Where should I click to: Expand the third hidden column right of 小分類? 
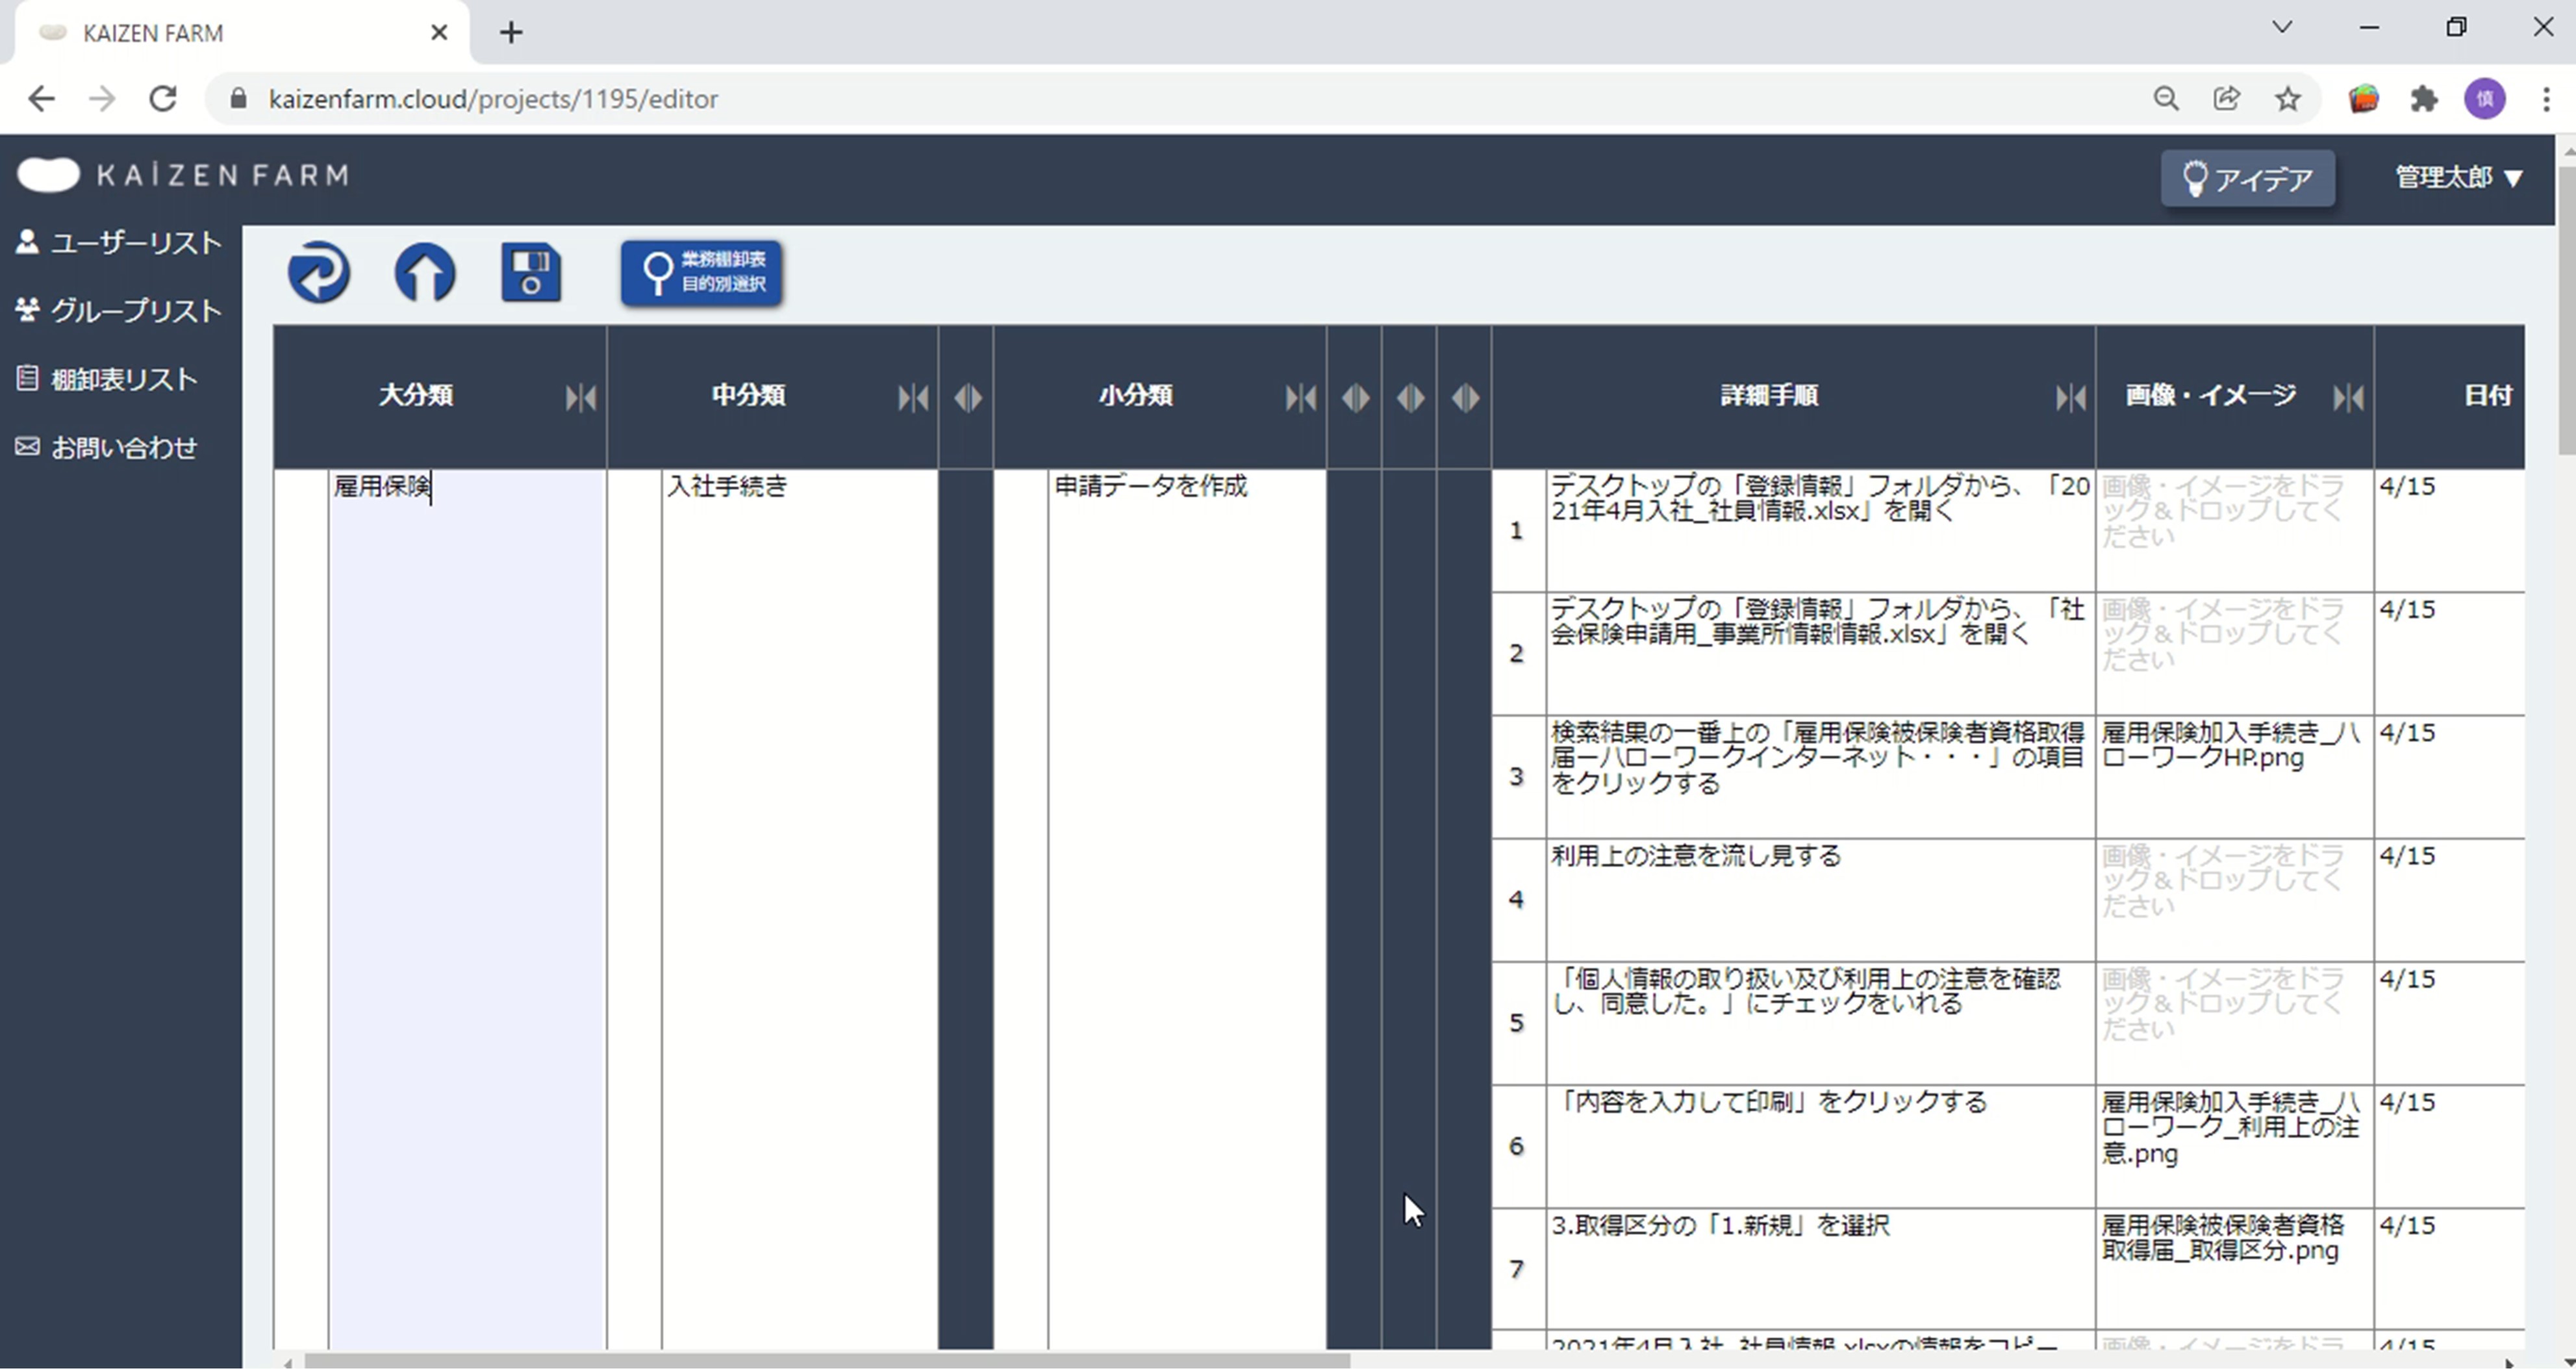point(1465,398)
